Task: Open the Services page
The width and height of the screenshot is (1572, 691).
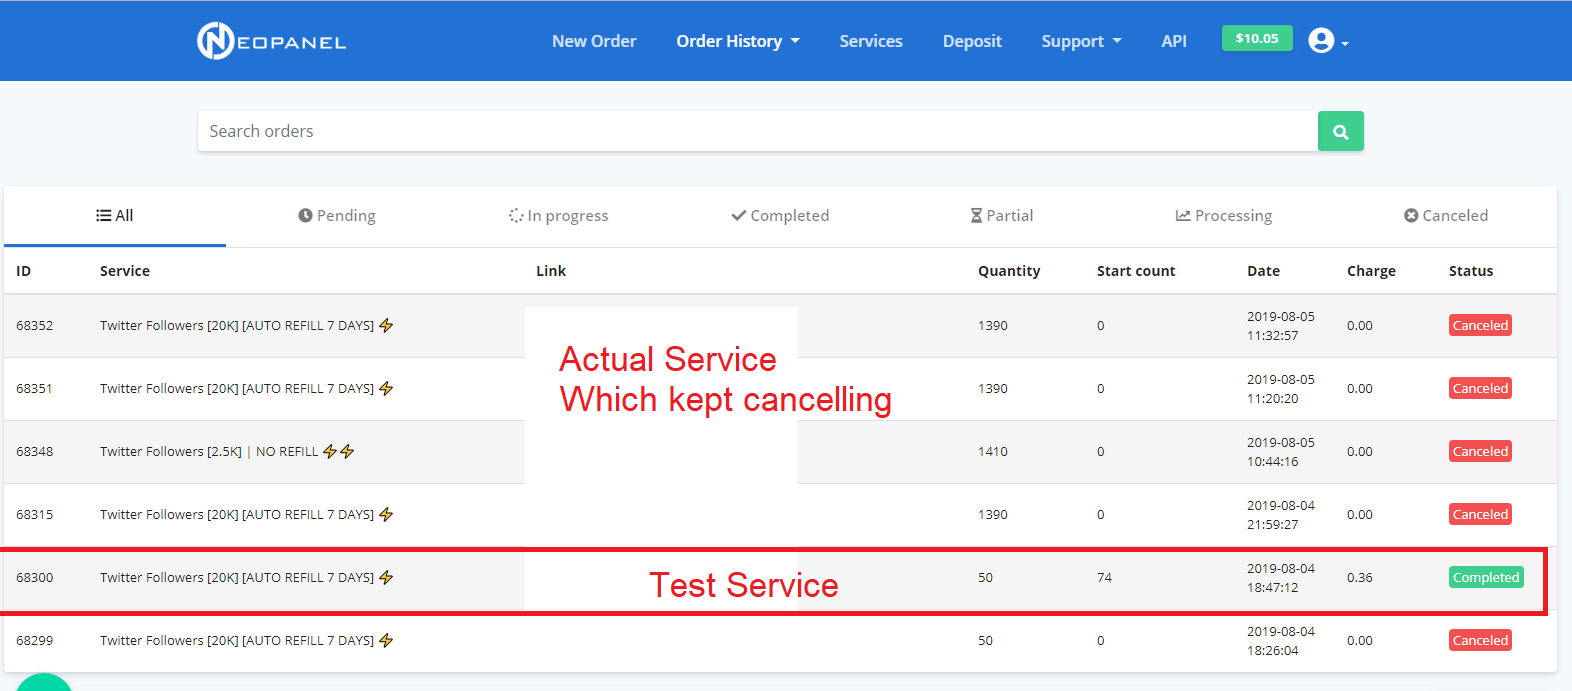Action: coord(871,41)
